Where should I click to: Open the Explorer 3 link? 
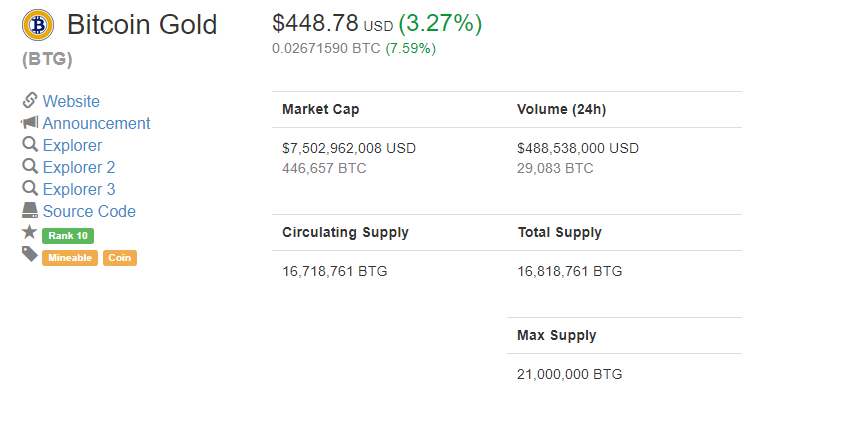[x=79, y=190]
